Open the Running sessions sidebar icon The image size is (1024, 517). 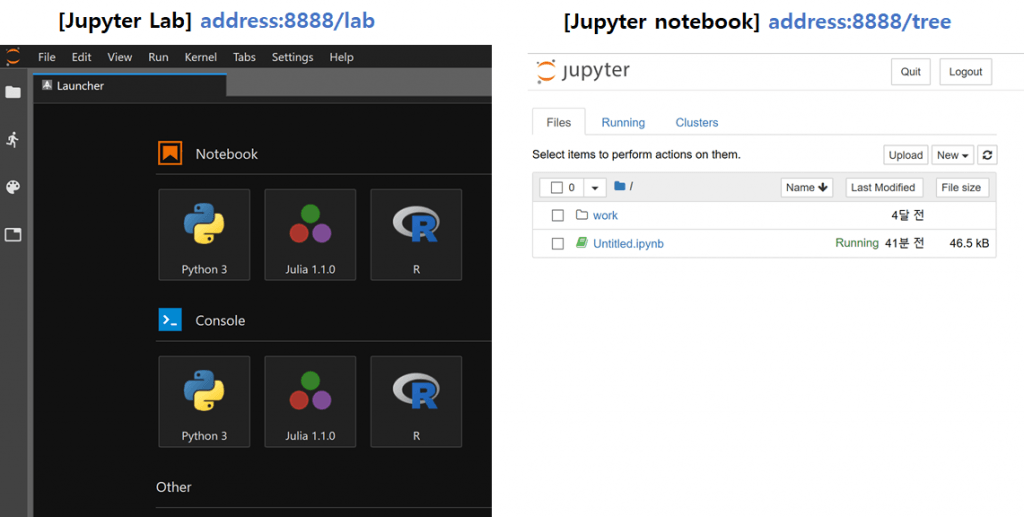click(12, 139)
